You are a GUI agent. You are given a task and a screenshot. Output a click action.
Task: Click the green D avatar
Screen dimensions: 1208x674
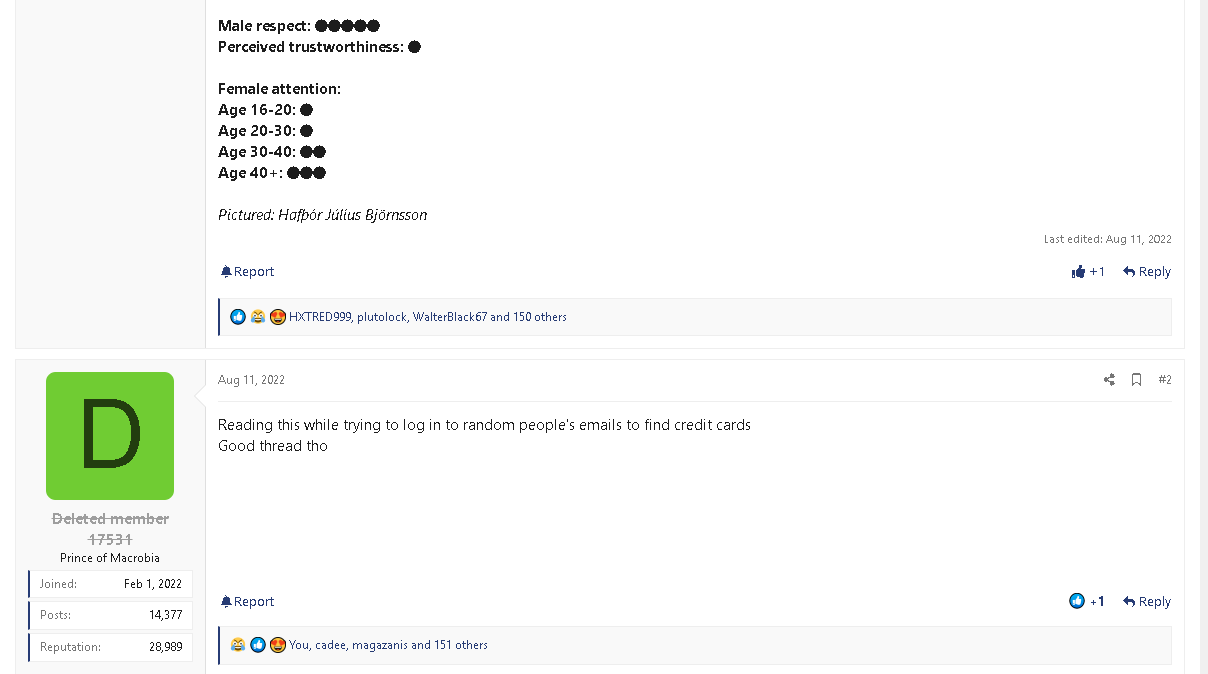pyautogui.click(x=110, y=436)
